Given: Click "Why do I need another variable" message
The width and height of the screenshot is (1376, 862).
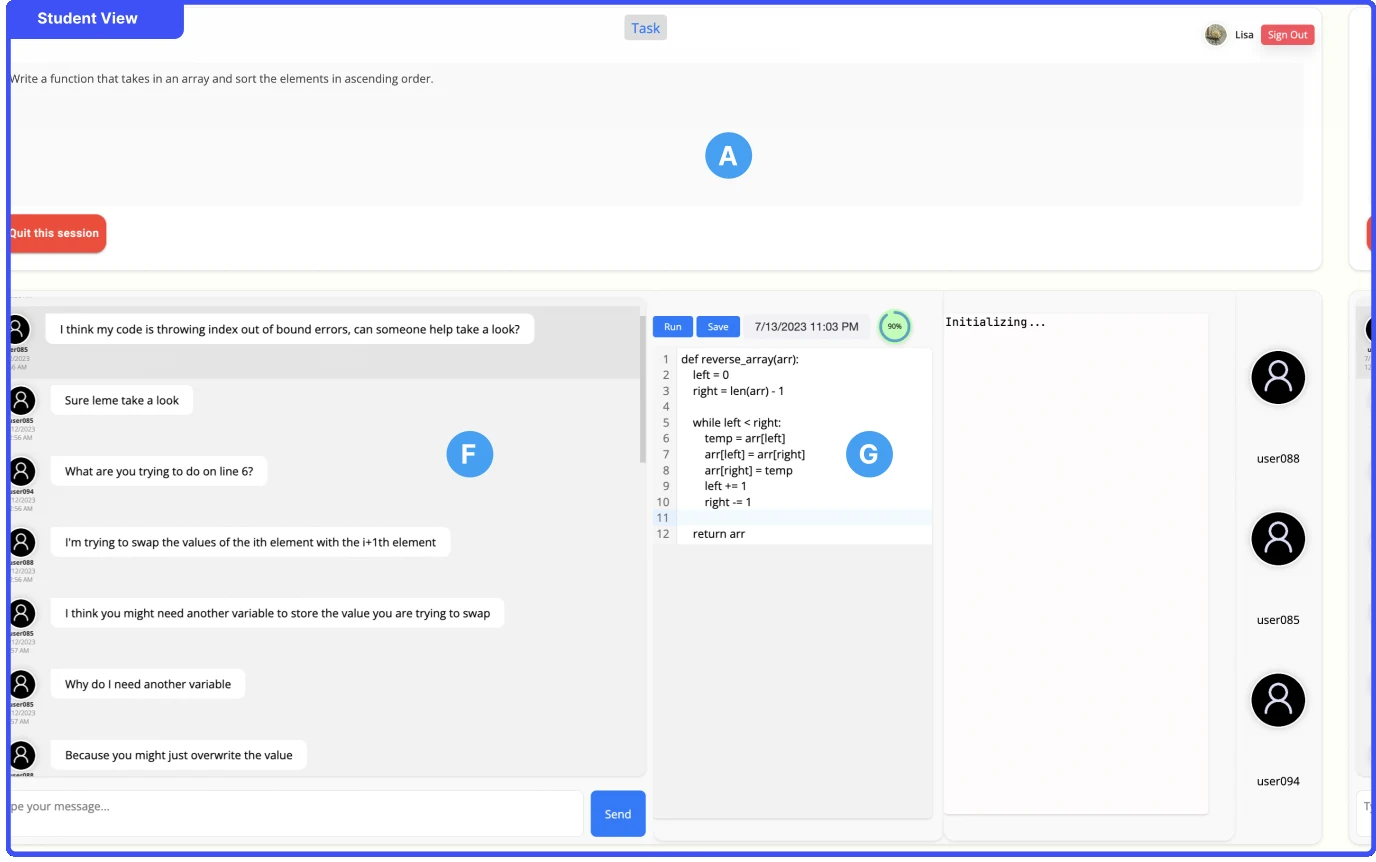Looking at the screenshot, I should pos(148,684).
